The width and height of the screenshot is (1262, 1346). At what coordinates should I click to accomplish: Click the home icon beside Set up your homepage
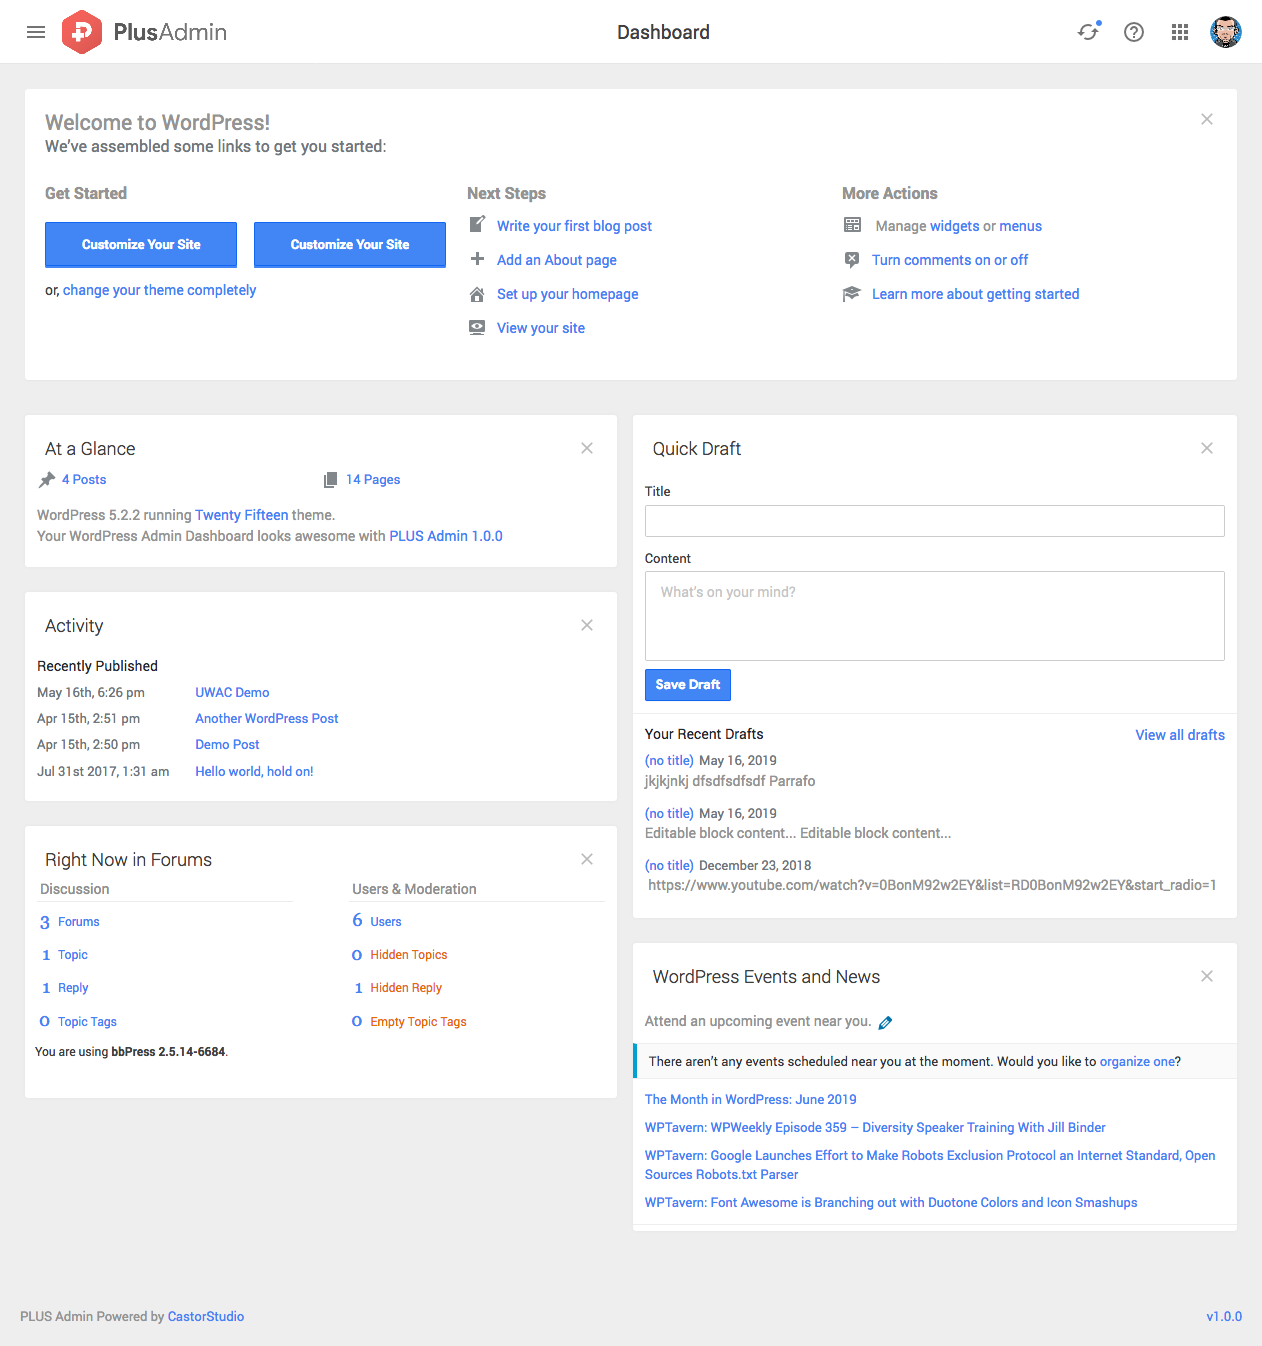(478, 294)
